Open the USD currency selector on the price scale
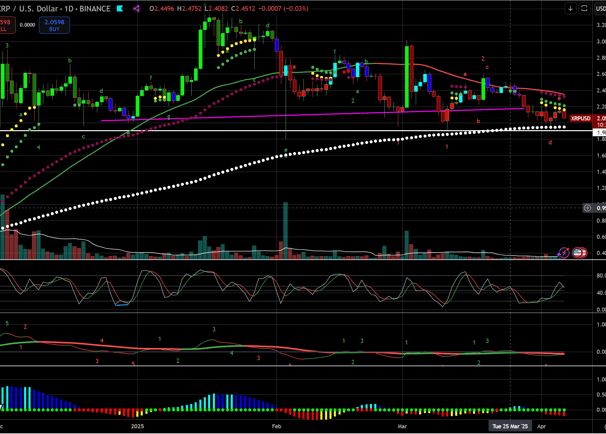 600,9
